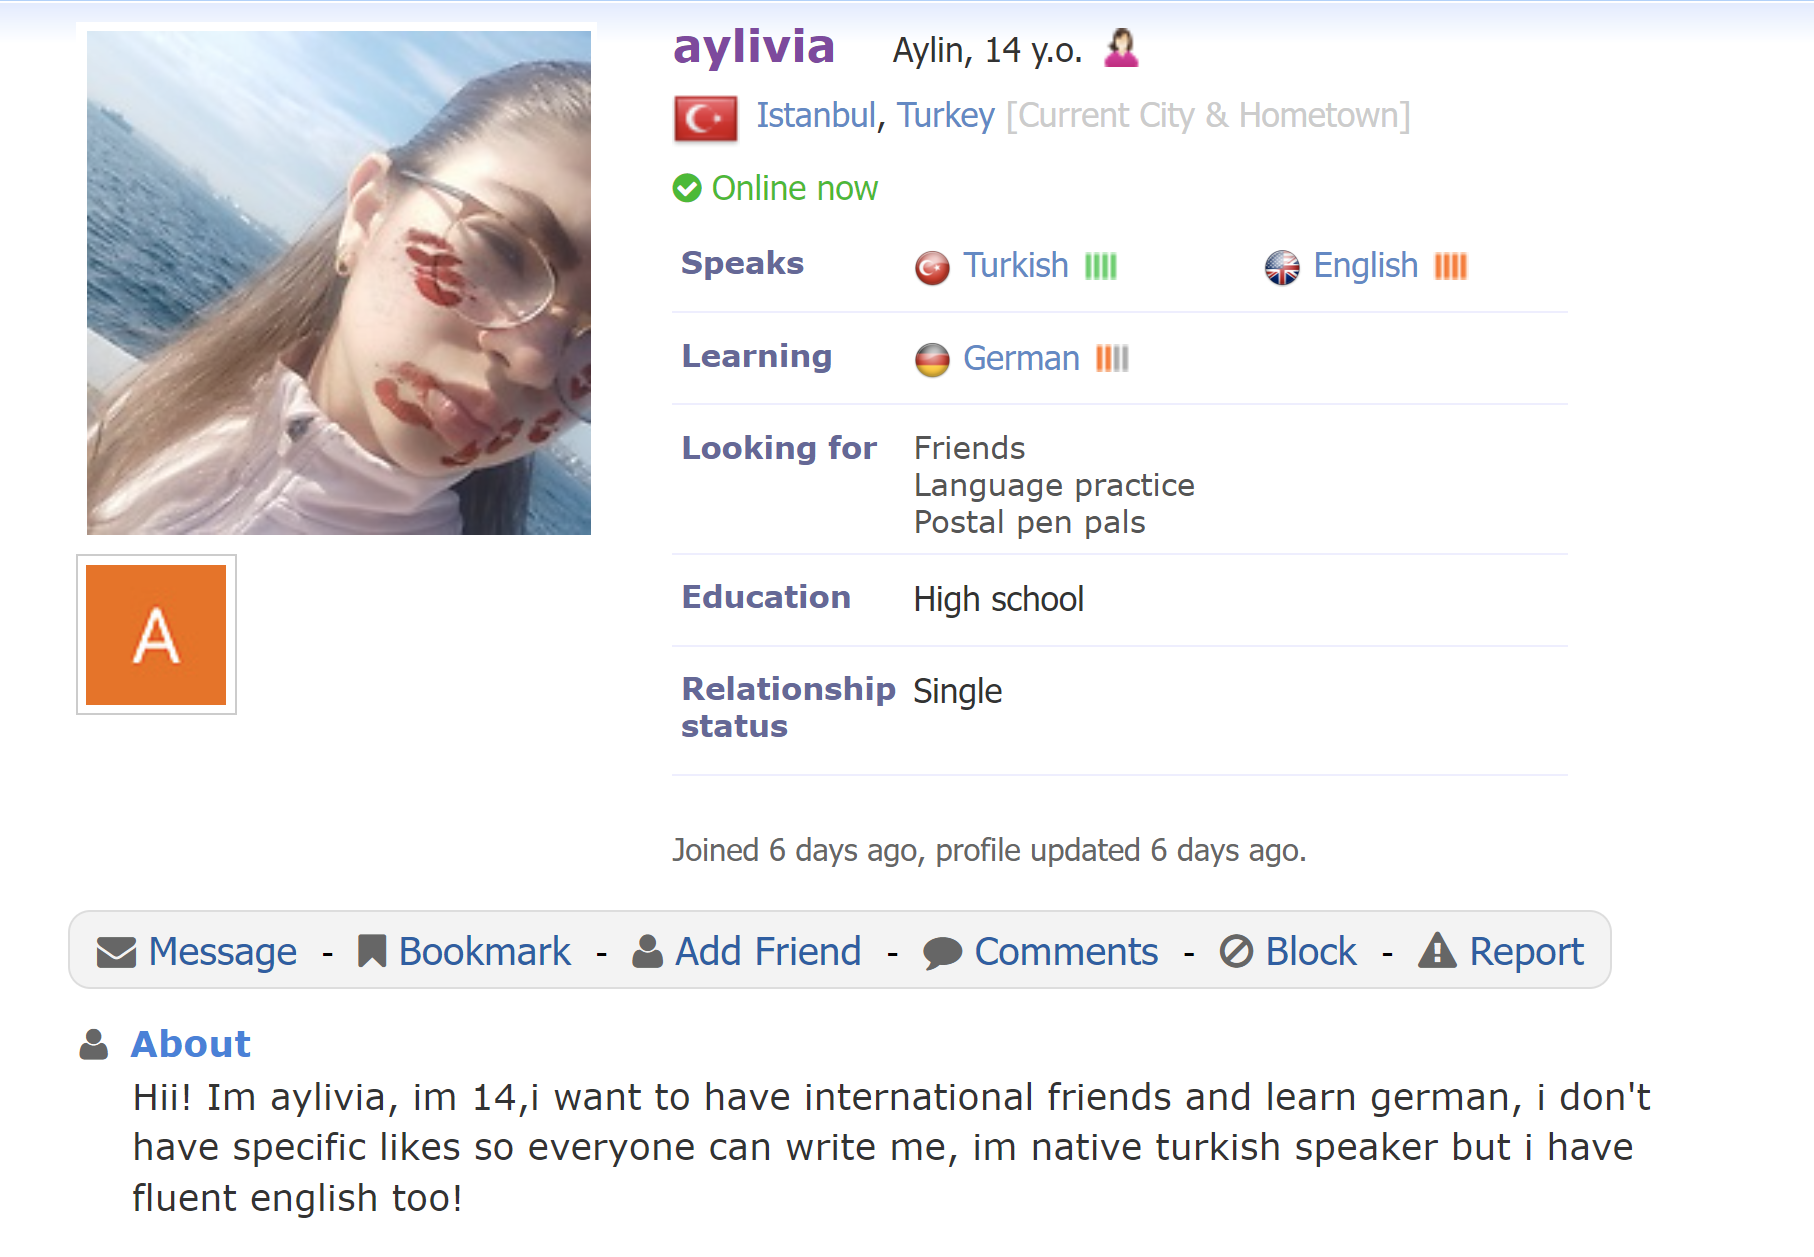Click the Turkey flag icon beside Istanbul
The width and height of the screenshot is (1814, 1257).
(x=706, y=119)
